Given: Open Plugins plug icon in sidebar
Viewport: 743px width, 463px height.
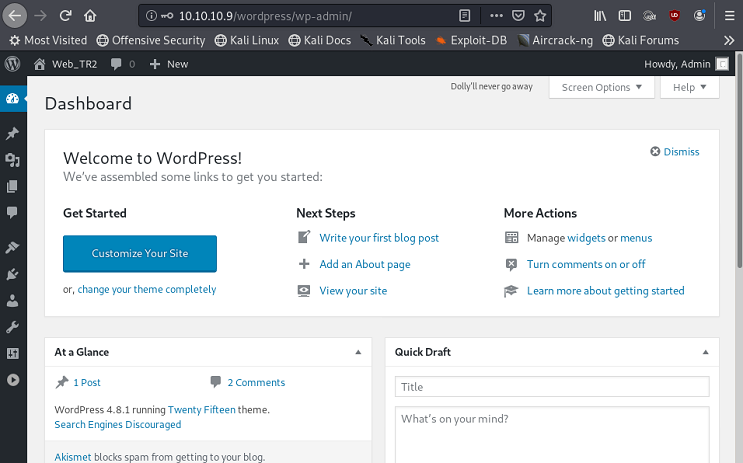Looking at the screenshot, I should (x=12, y=274).
